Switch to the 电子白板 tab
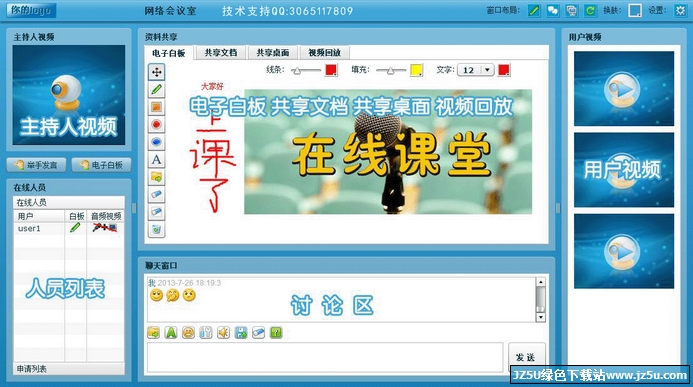693x387 pixels. pyautogui.click(x=168, y=53)
